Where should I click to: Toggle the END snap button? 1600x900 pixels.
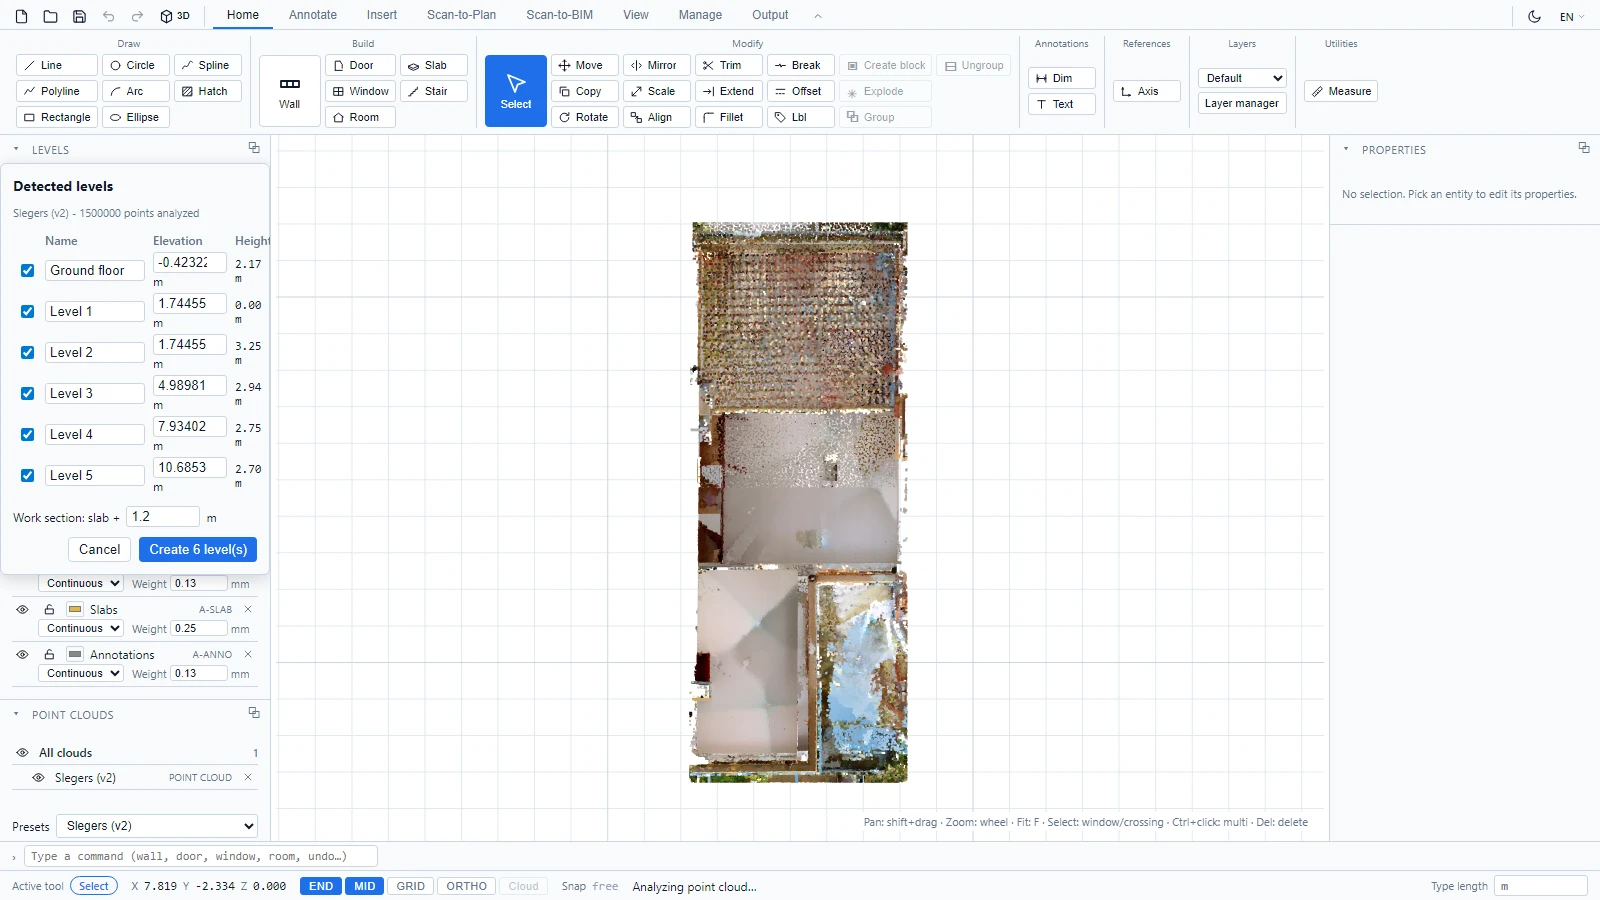click(321, 886)
